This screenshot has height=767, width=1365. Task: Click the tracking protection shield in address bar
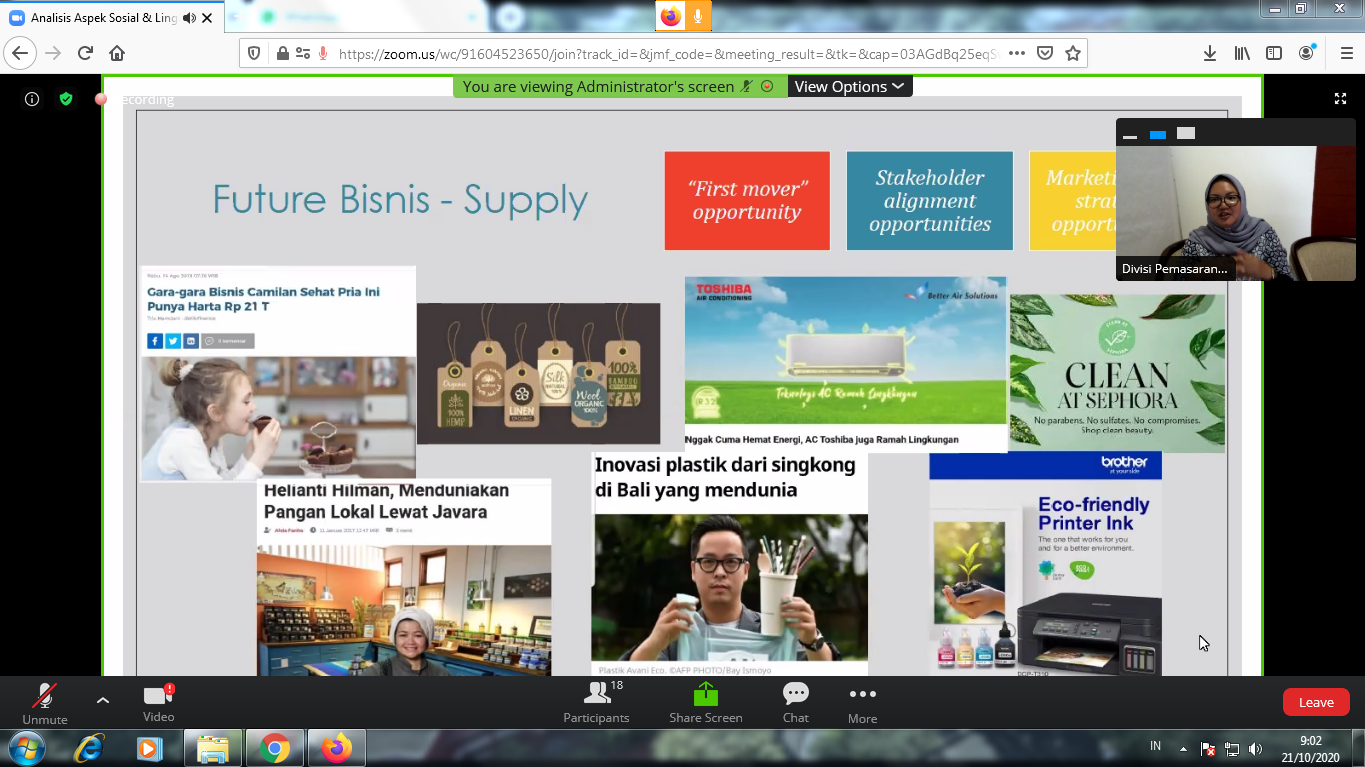(254, 54)
